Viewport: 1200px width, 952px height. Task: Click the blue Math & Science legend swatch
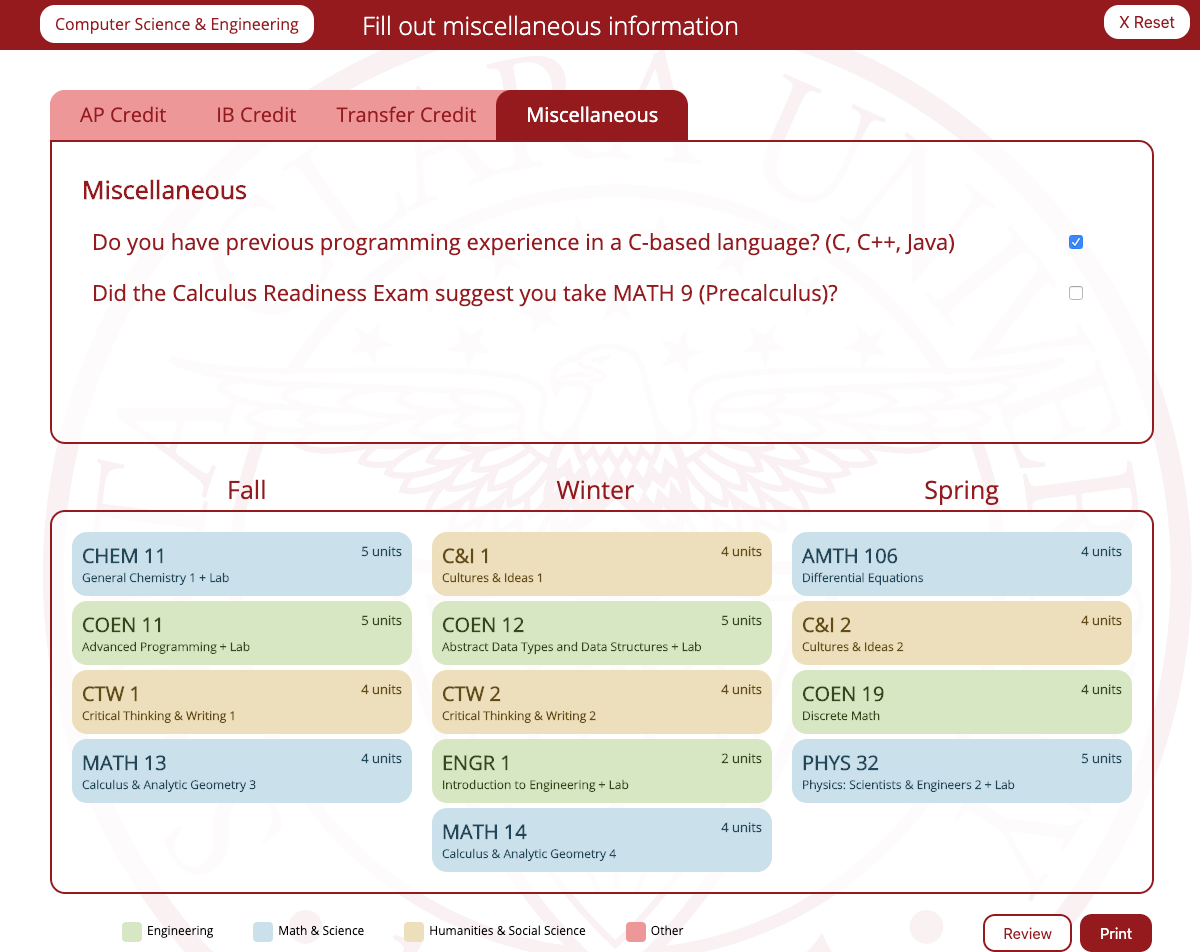pyautogui.click(x=263, y=931)
